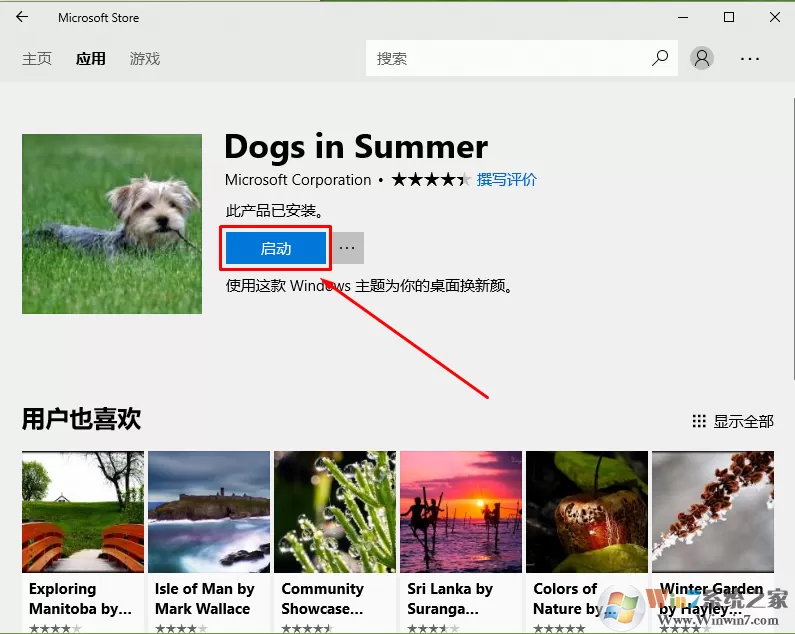
Task: Click the 此产品已安装 status text
Action: point(275,210)
